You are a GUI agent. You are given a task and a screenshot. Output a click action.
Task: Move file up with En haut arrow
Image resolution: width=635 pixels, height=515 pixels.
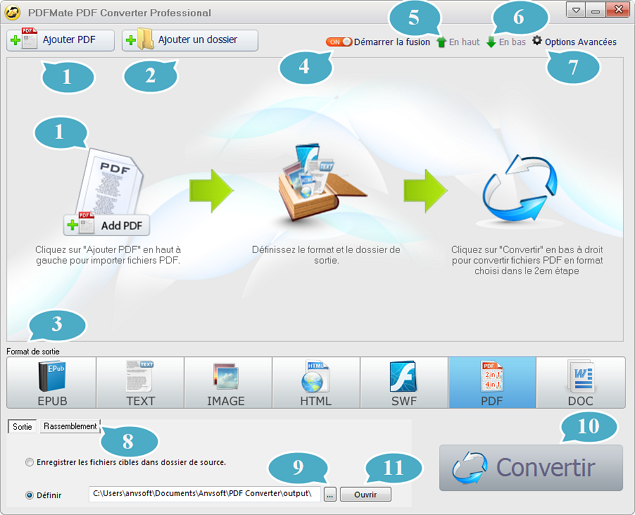tap(458, 42)
